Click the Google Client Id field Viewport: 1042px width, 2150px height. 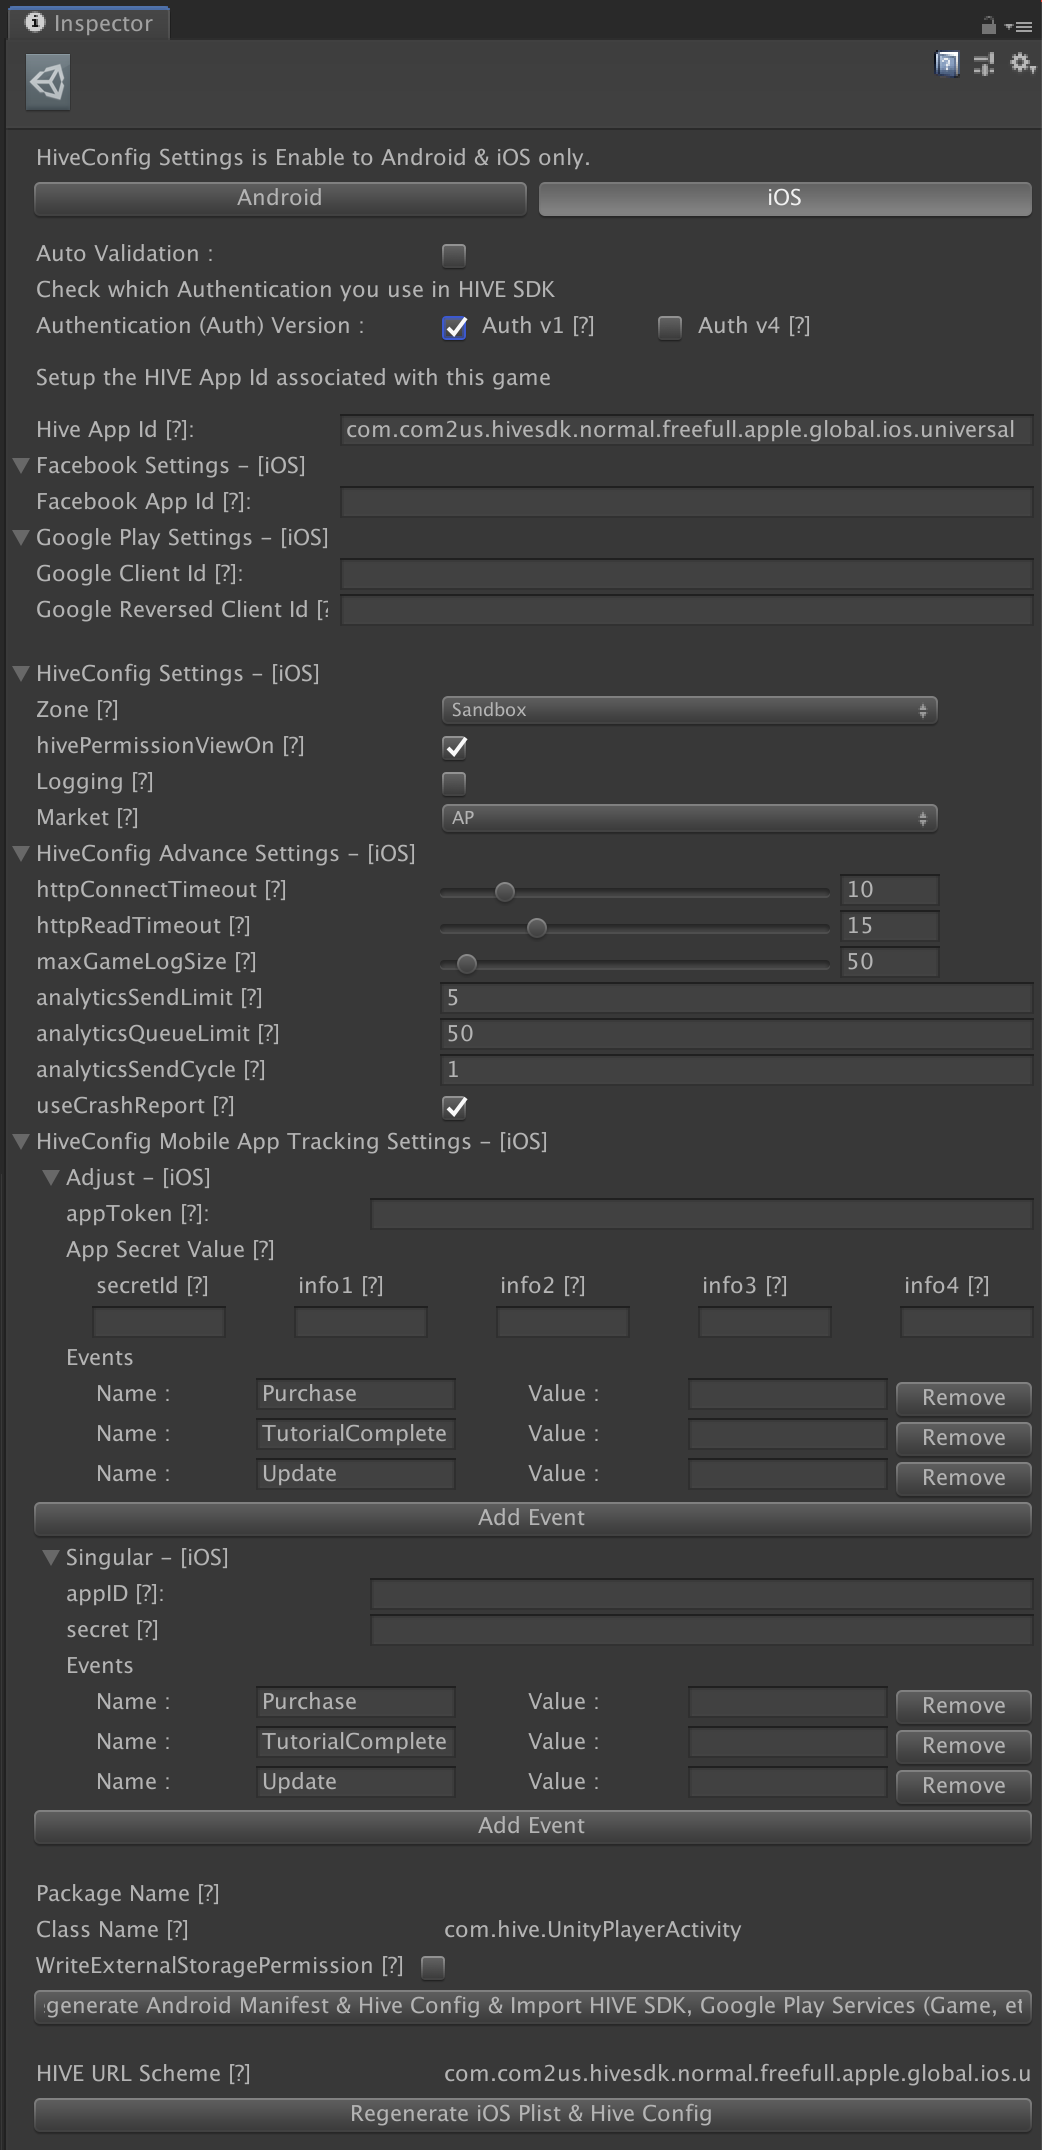[686, 574]
